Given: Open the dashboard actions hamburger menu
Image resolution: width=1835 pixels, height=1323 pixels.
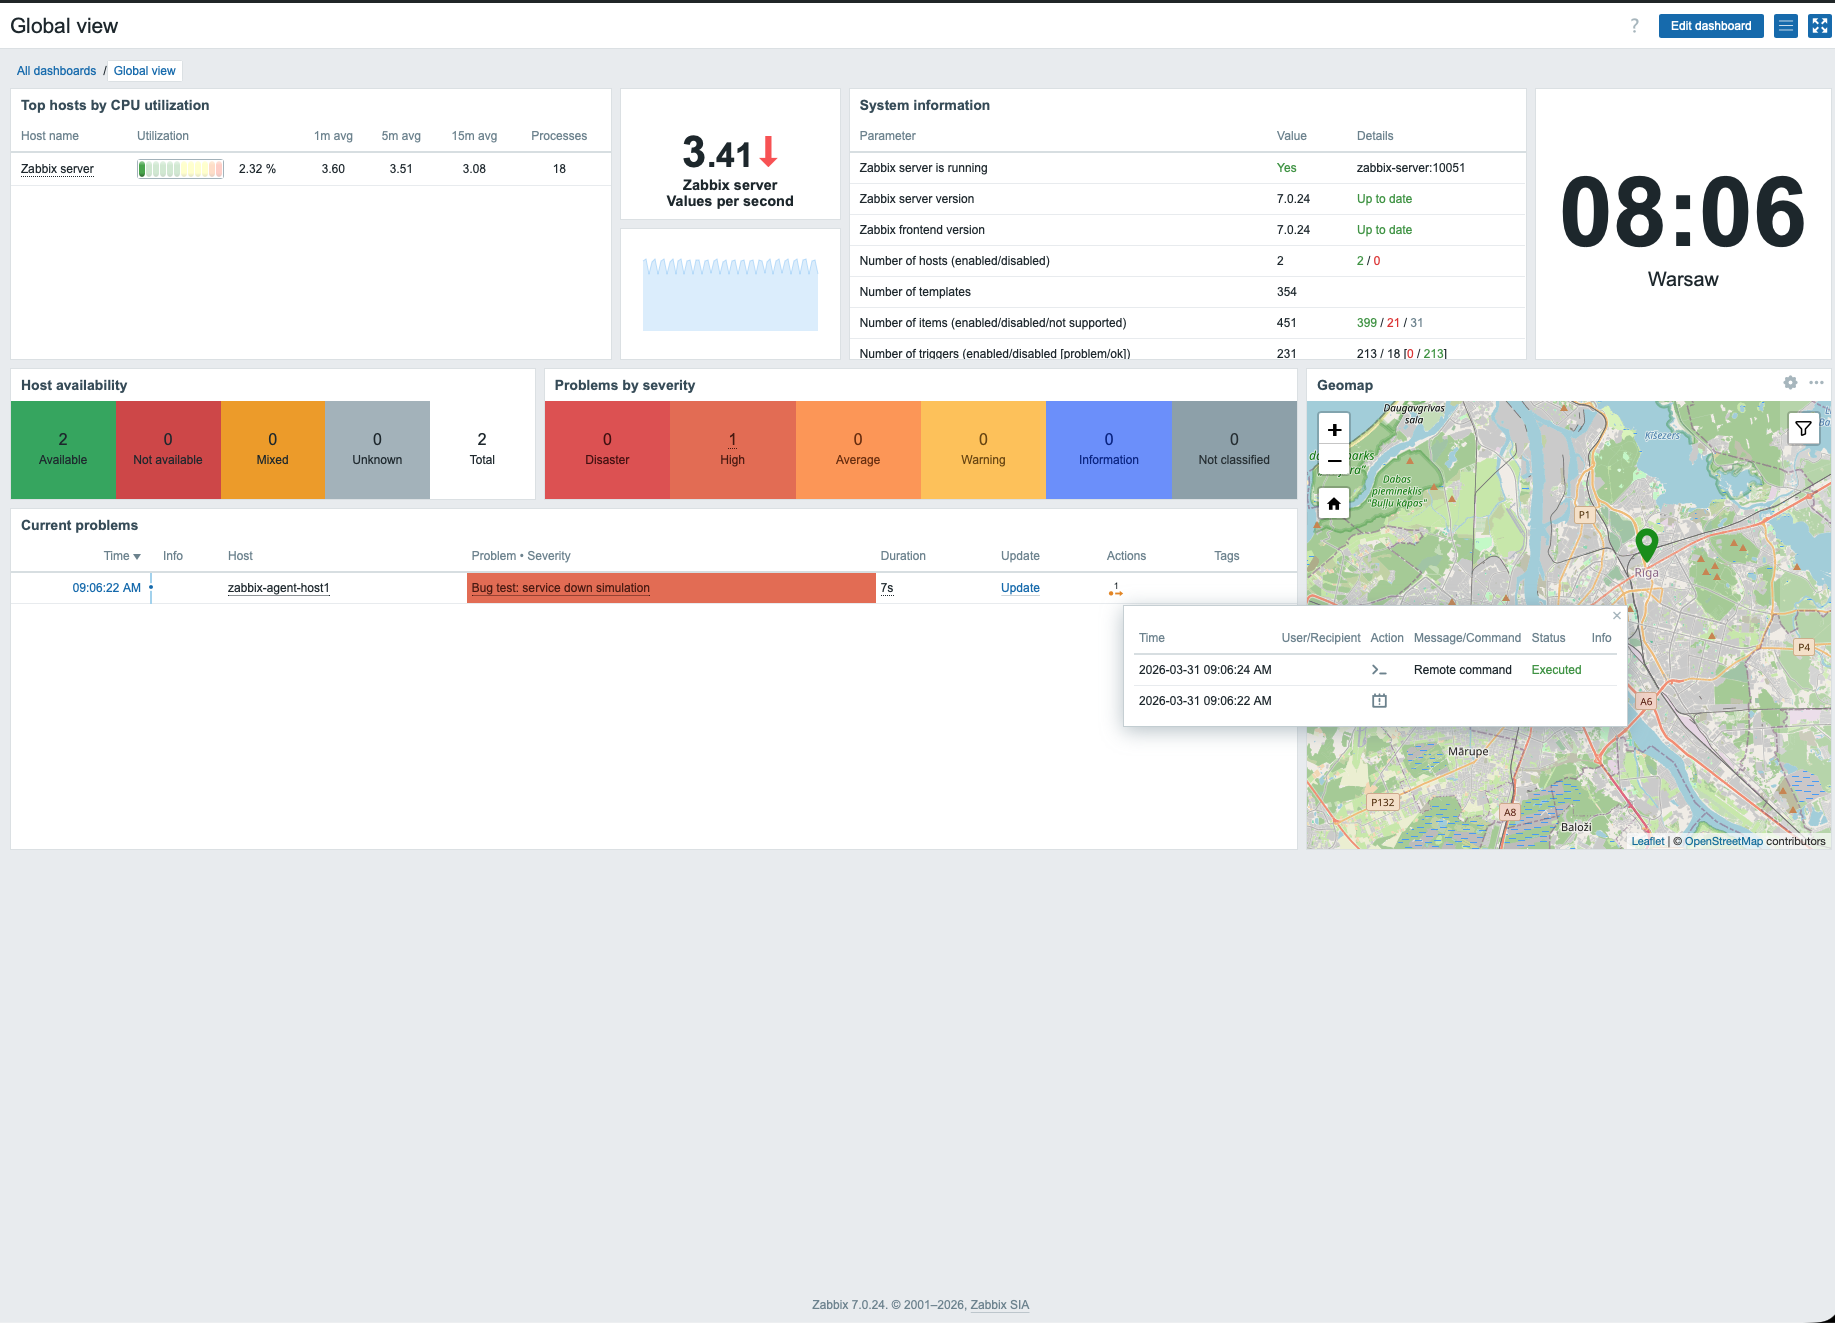Looking at the screenshot, I should 1785,26.
